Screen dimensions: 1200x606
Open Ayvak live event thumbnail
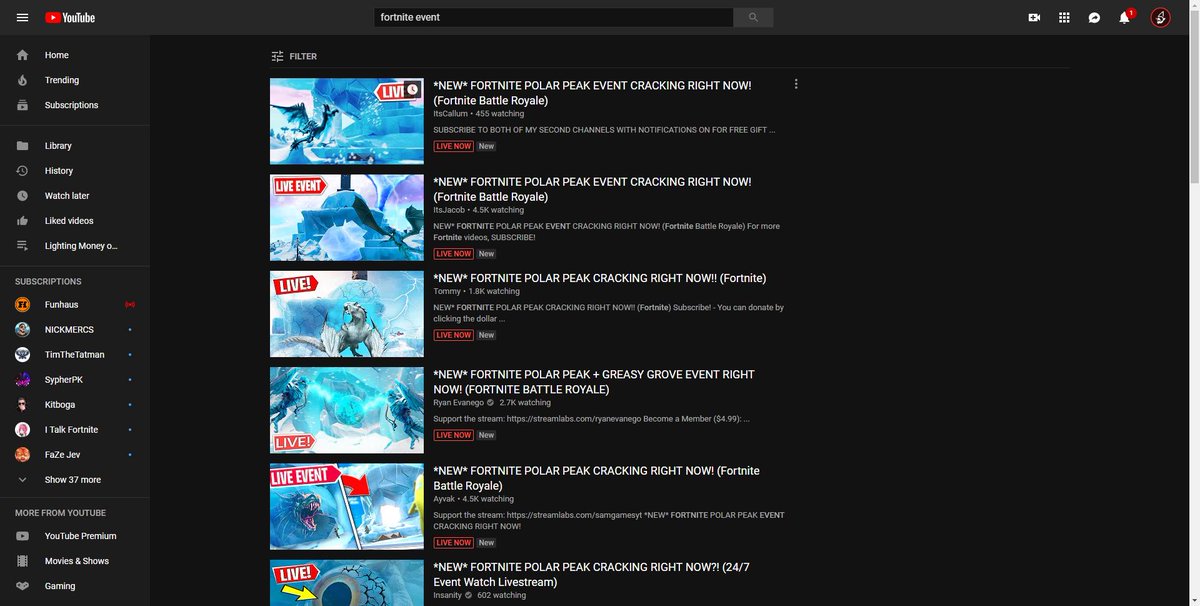click(x=347, y=507)
